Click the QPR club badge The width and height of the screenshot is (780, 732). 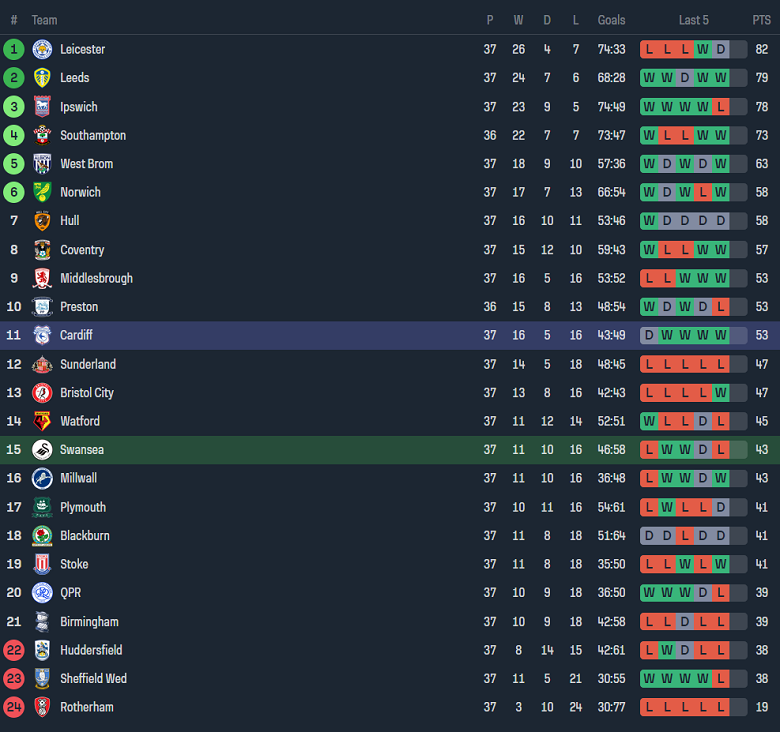tap(42, 592)
